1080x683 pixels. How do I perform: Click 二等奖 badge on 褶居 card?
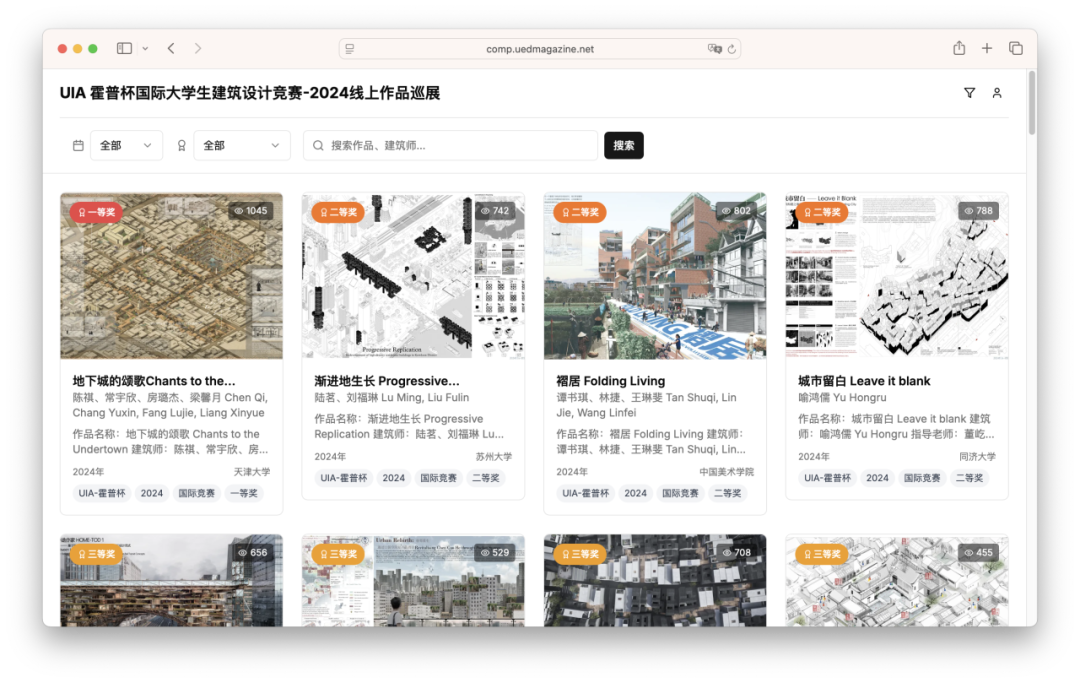pos(580,212)
